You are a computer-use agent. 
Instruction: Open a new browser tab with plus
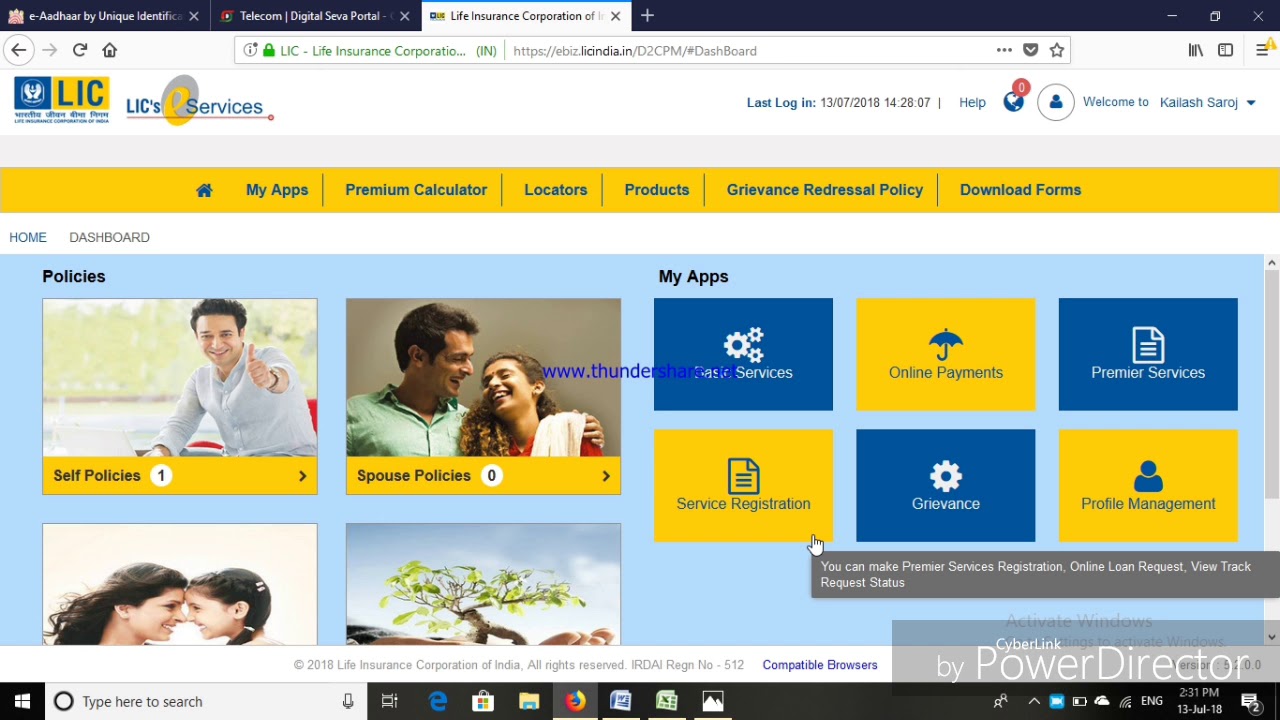click(x=648, y=15)
